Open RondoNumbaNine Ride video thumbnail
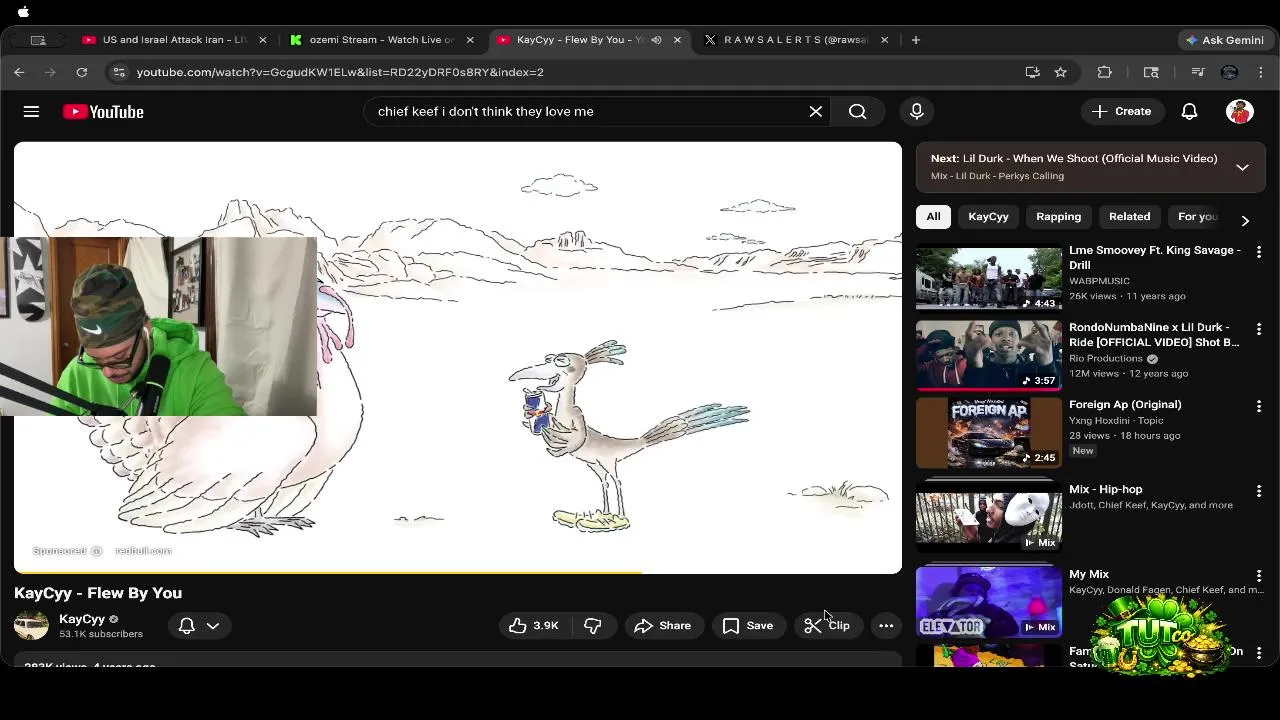The width and height of the screenshot is (1280, 720). 989,355
